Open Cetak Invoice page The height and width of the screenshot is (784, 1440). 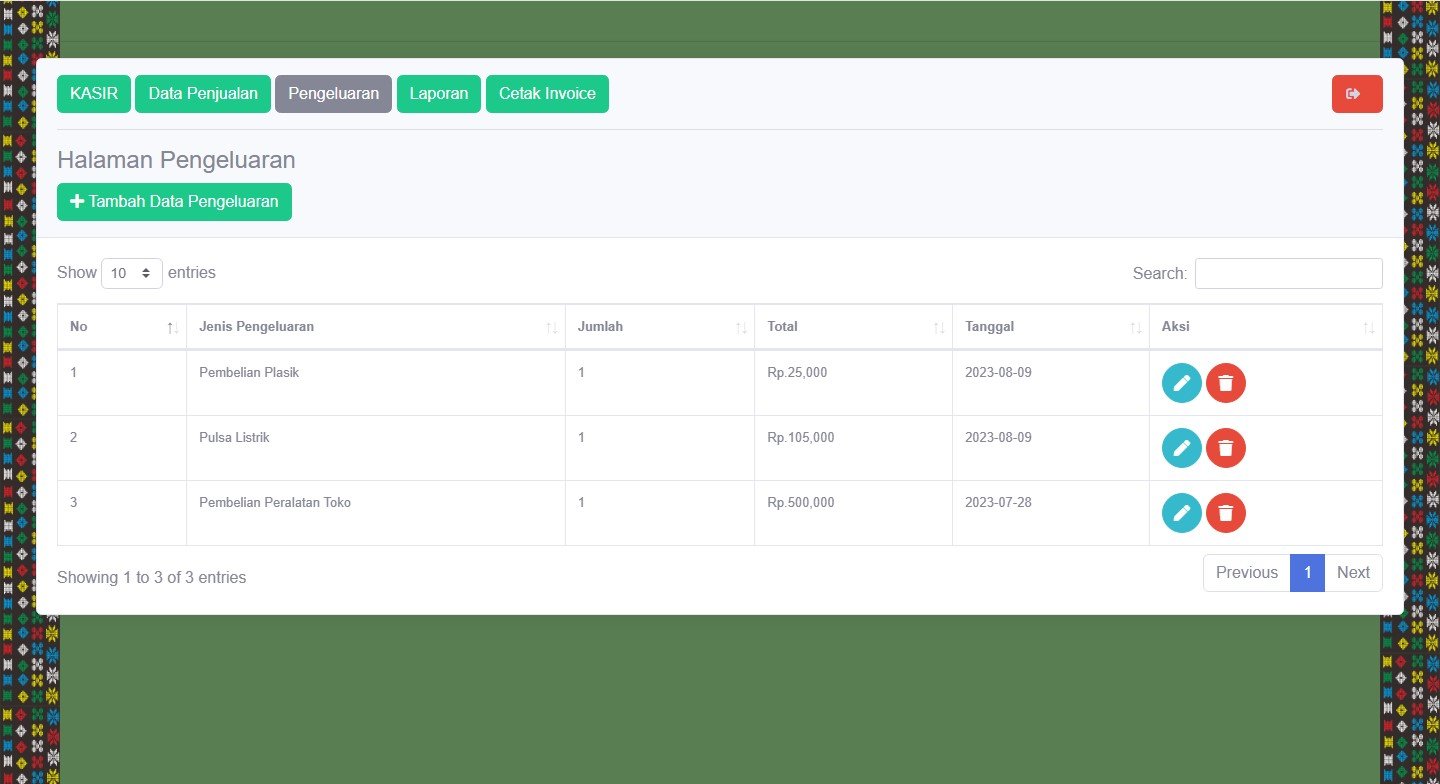tap(547, 94)
